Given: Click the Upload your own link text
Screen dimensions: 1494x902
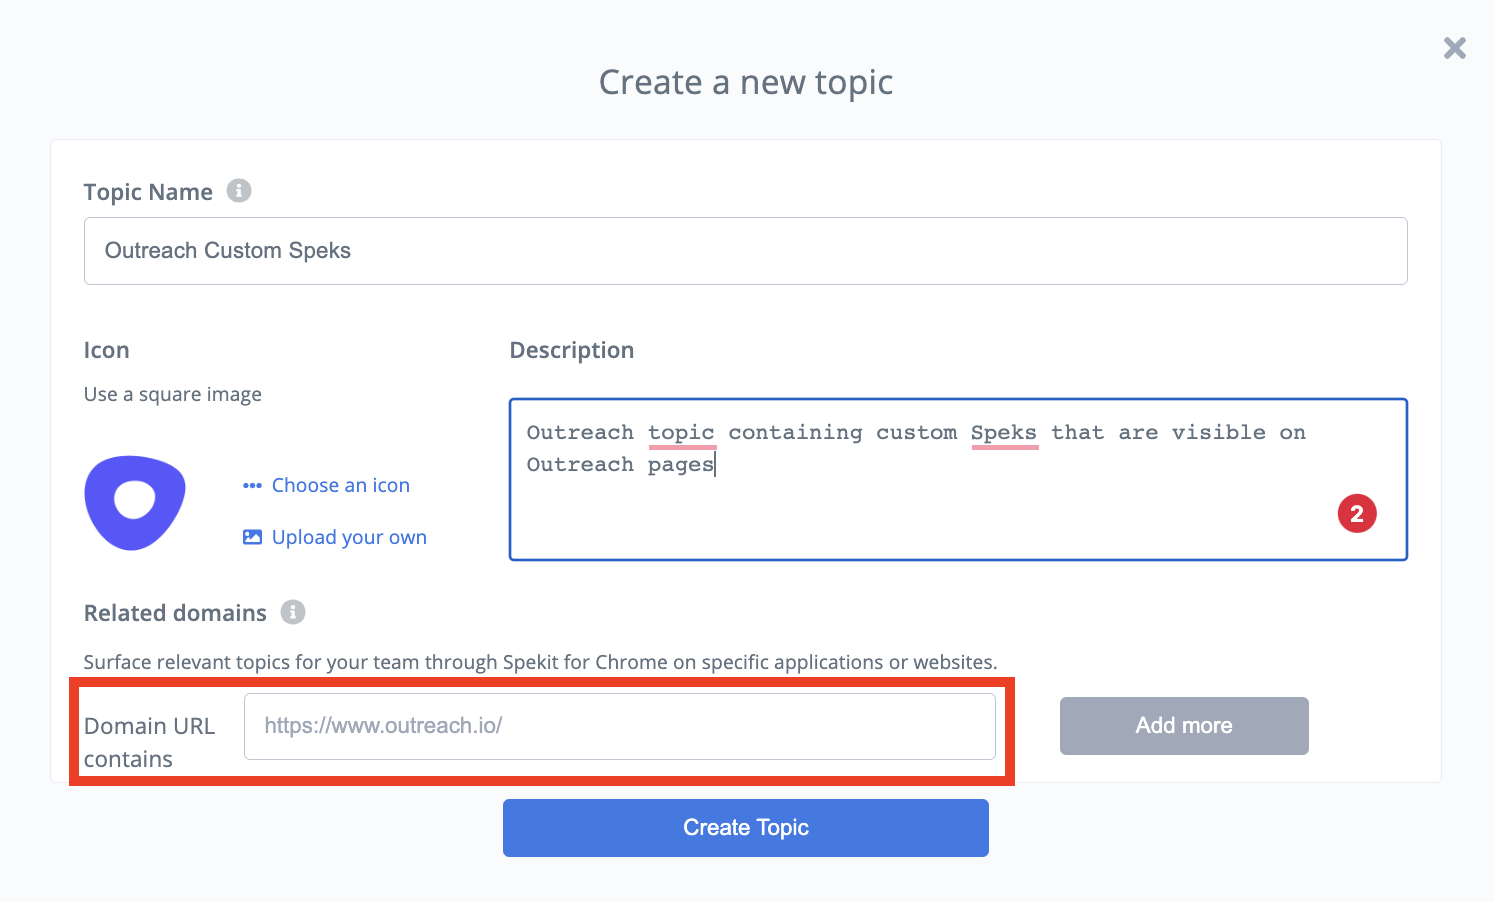Looking at the screenshot, I should (349, 537).
